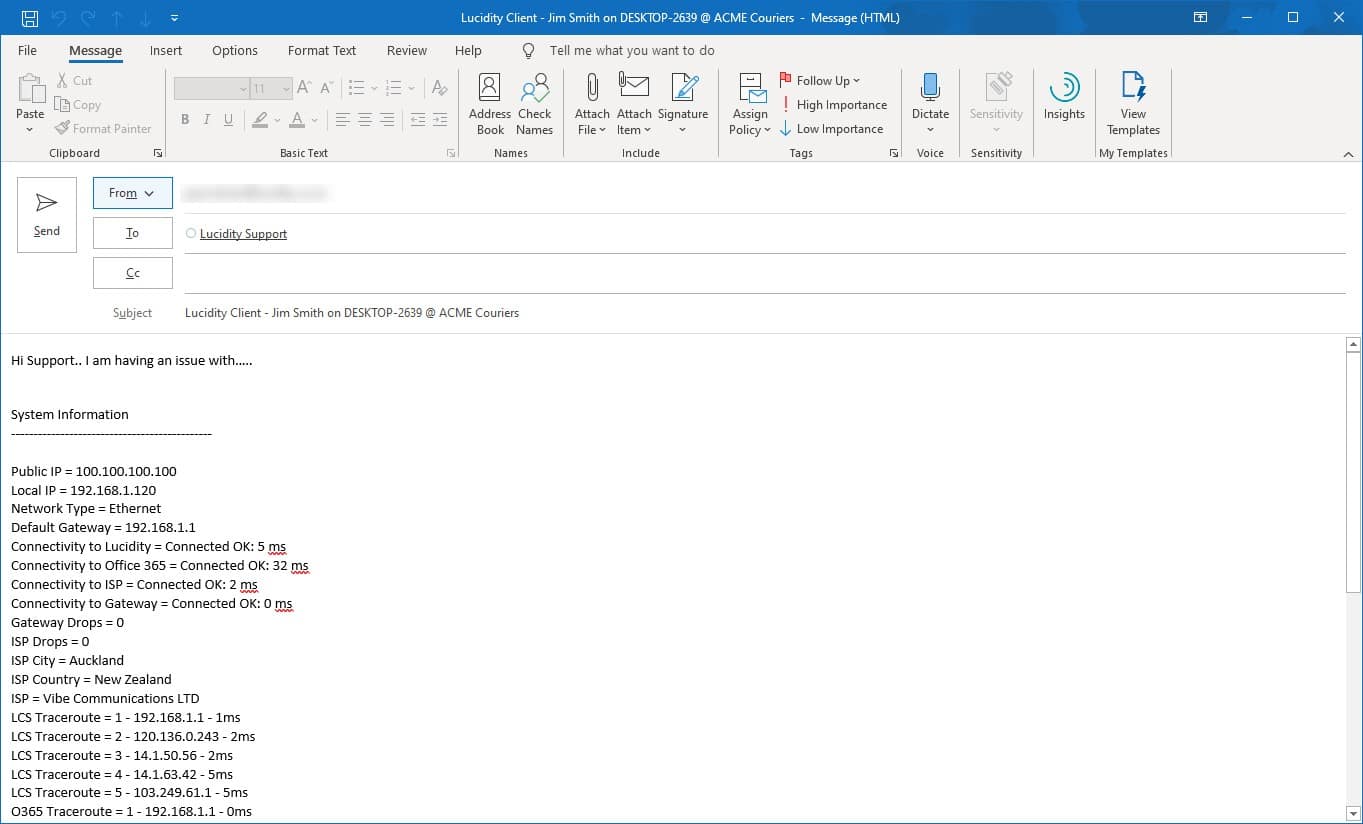Open the From account dropdown
Viewport: 1363px width, 824px height.
(133, 193)
